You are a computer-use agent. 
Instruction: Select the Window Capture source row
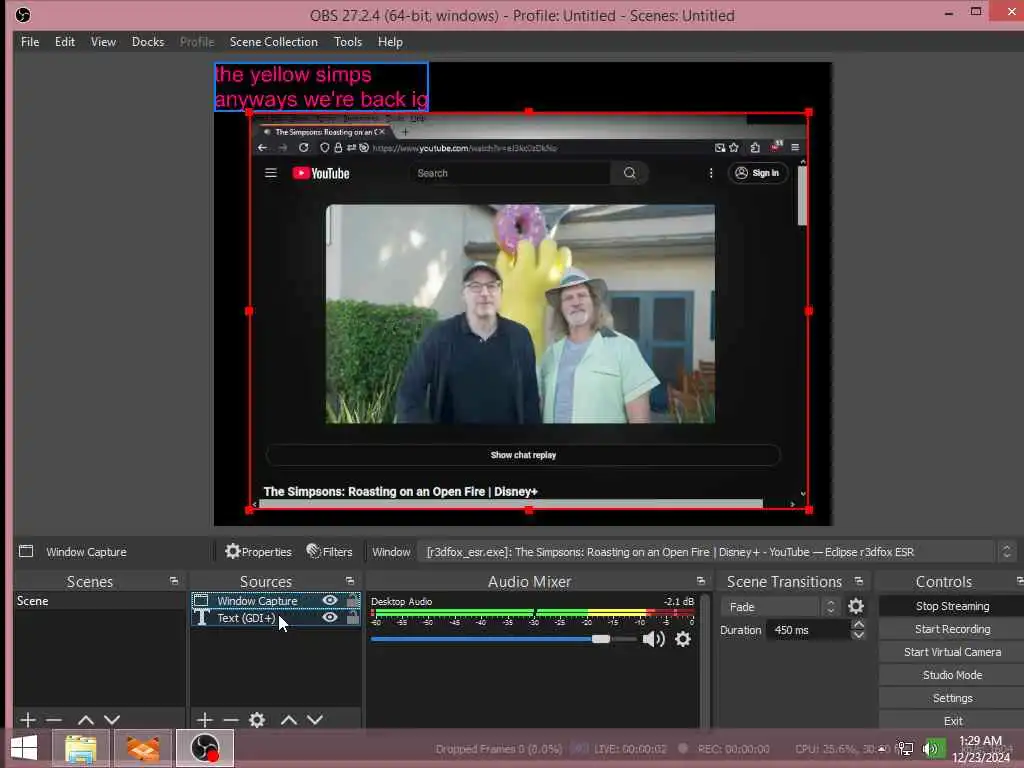coord(275,600)
